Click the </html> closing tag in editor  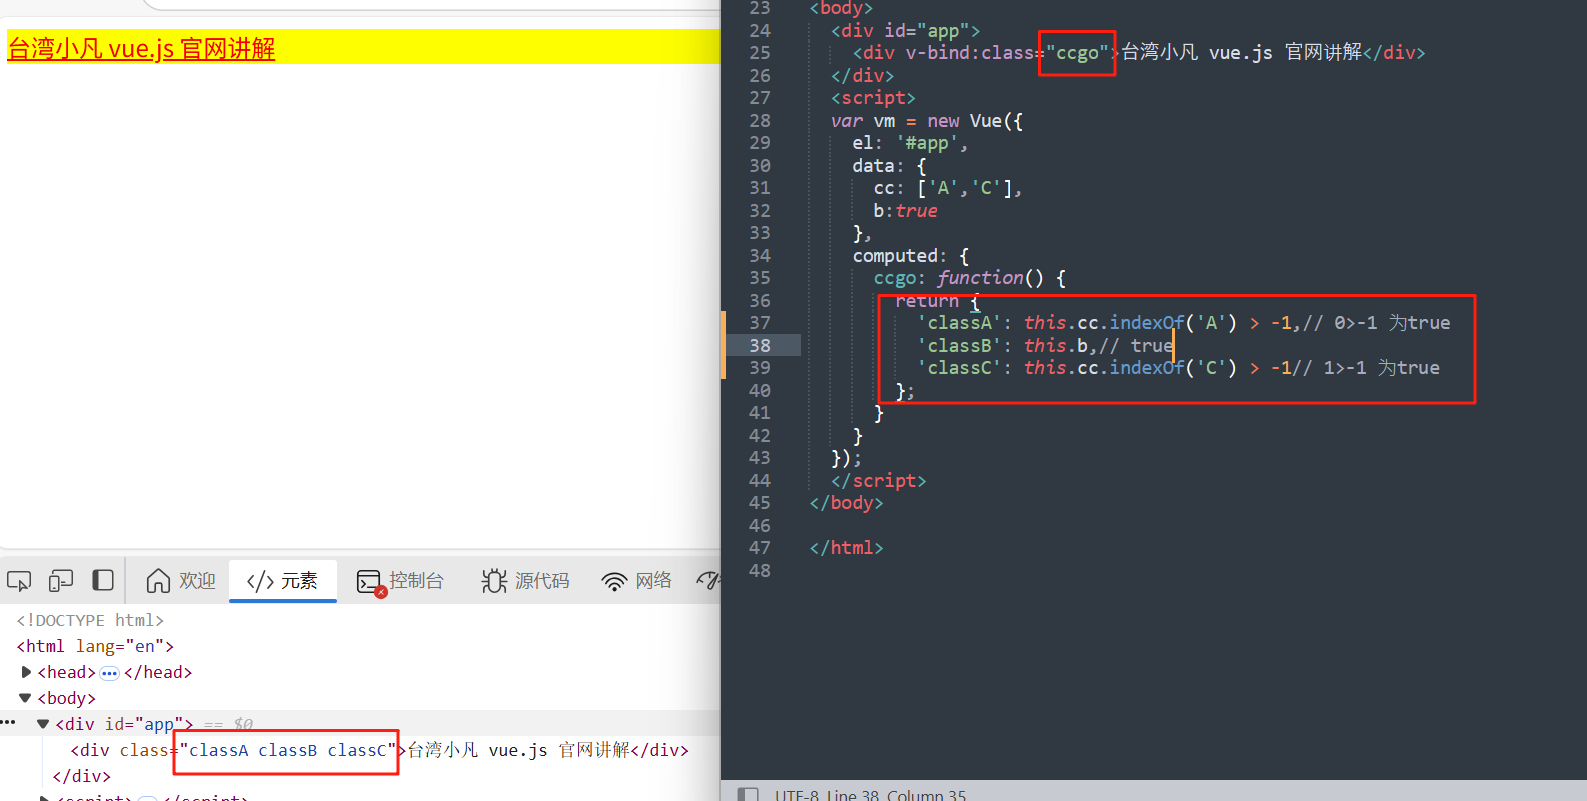pyautogui.click(x=846, y=547)
